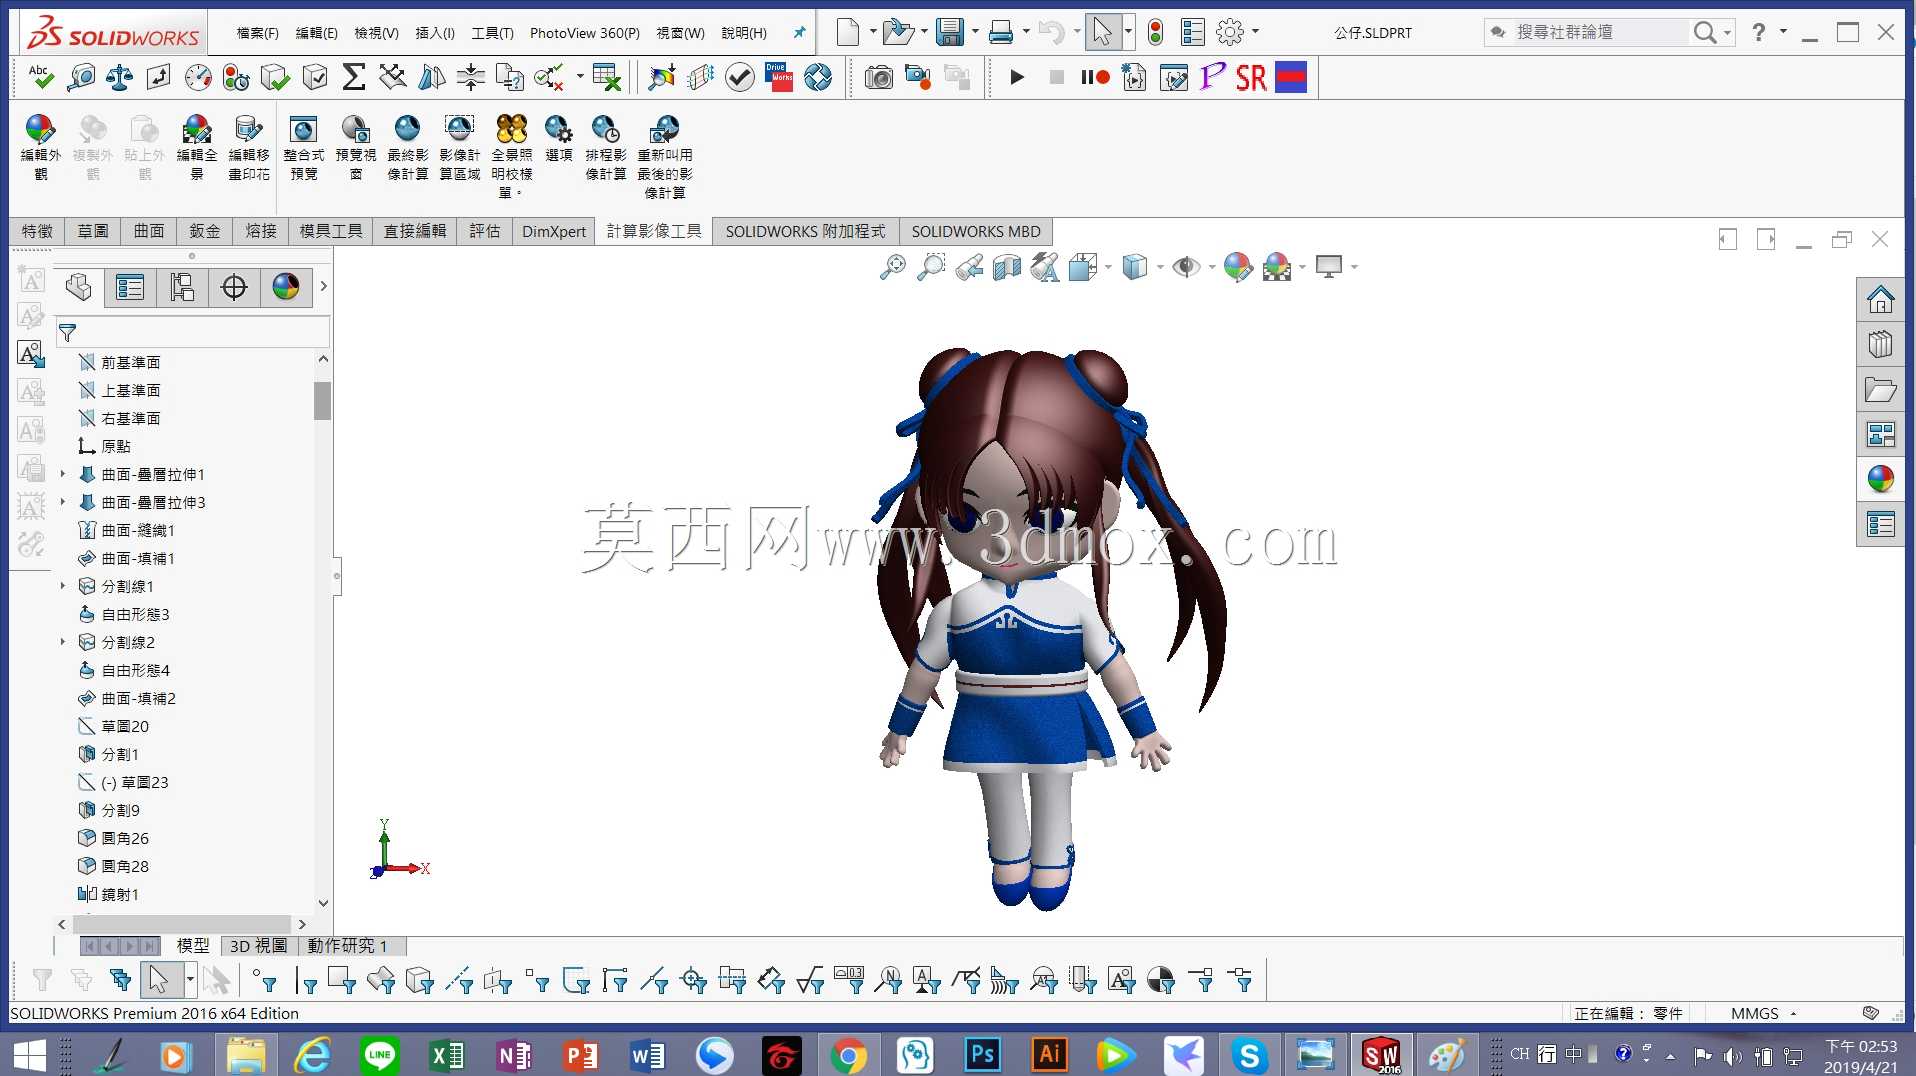Click the Rebuild traffic light icon
This screenshot has height=1076, width=1916.
pyautogui.click(x=1155, y=33)
